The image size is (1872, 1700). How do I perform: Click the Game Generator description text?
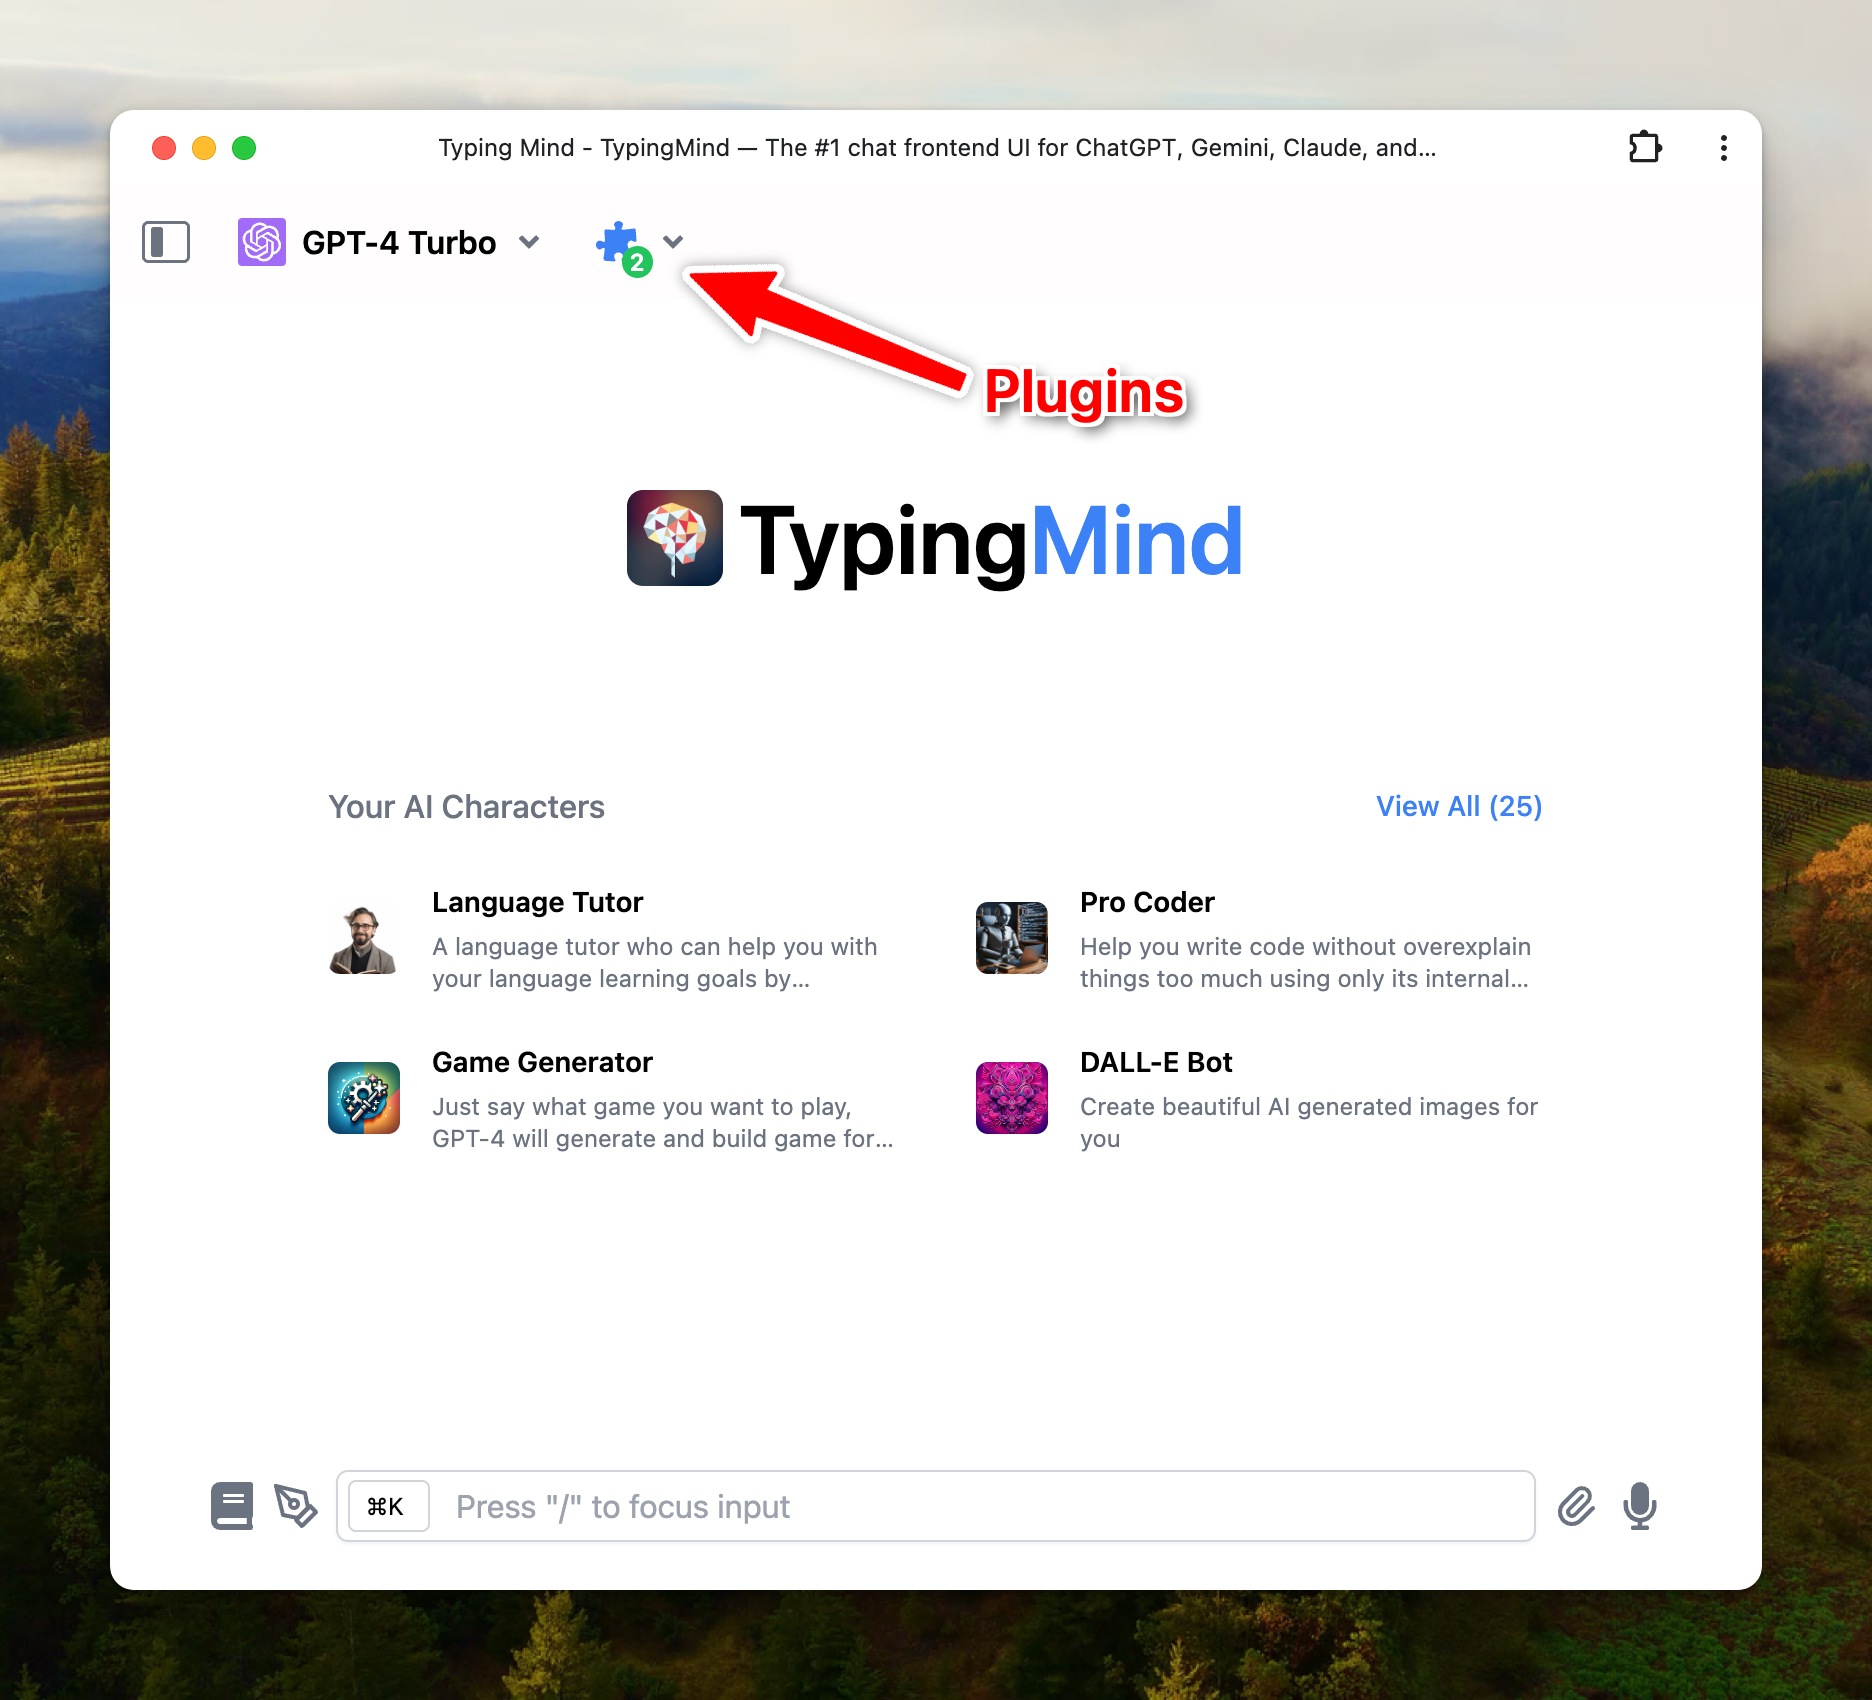pyautogui.click(x=663, y=1122)
